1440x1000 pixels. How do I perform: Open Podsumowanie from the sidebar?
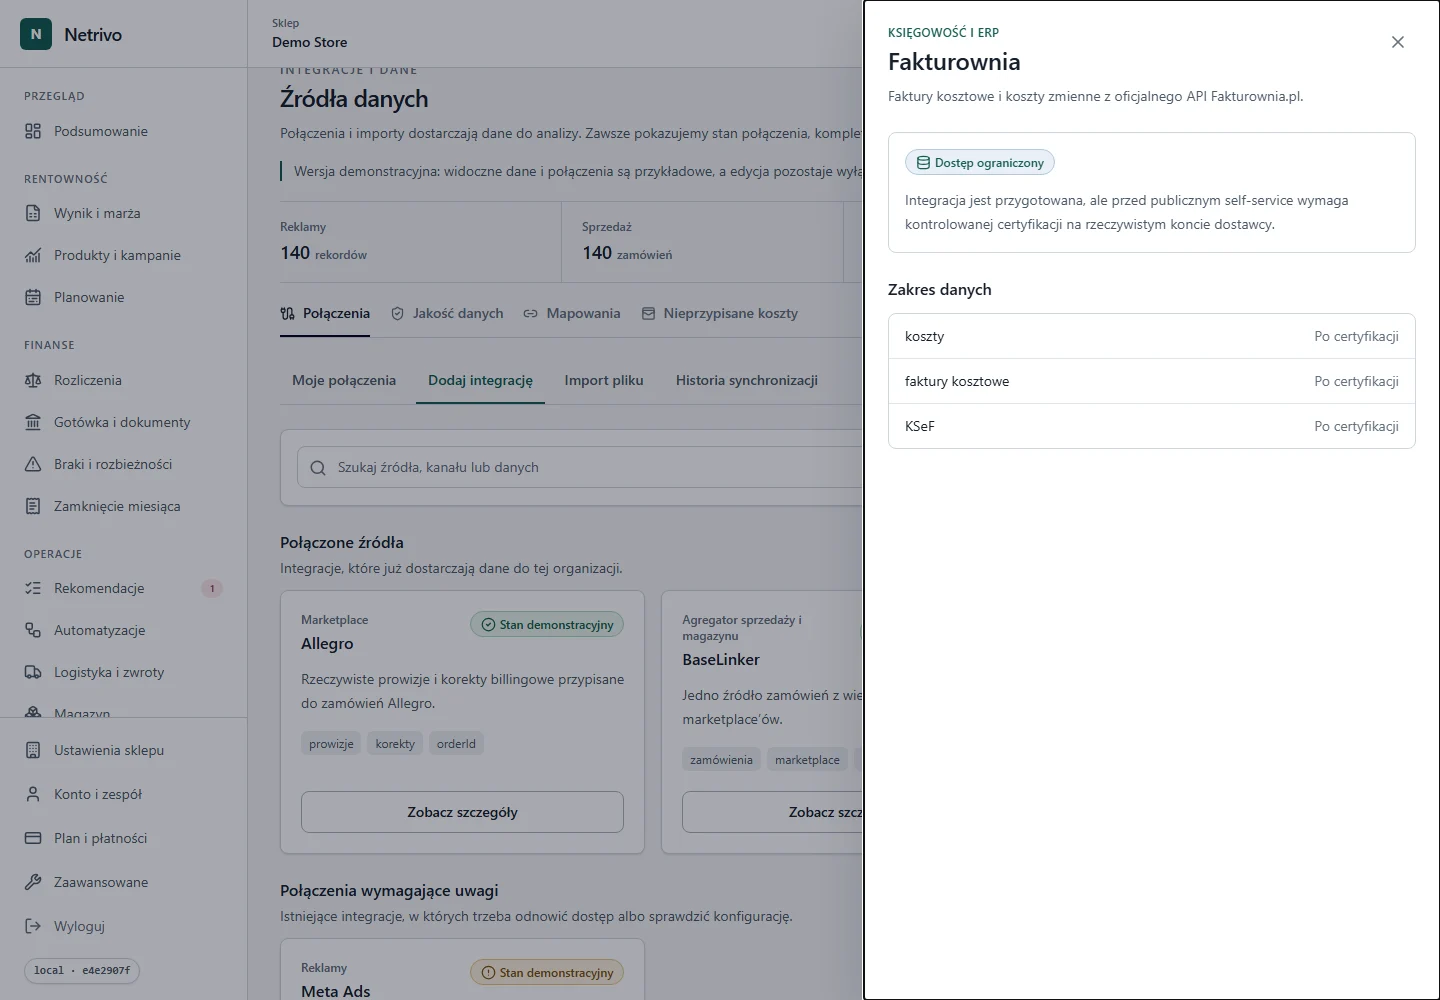(x=124, y=131)
